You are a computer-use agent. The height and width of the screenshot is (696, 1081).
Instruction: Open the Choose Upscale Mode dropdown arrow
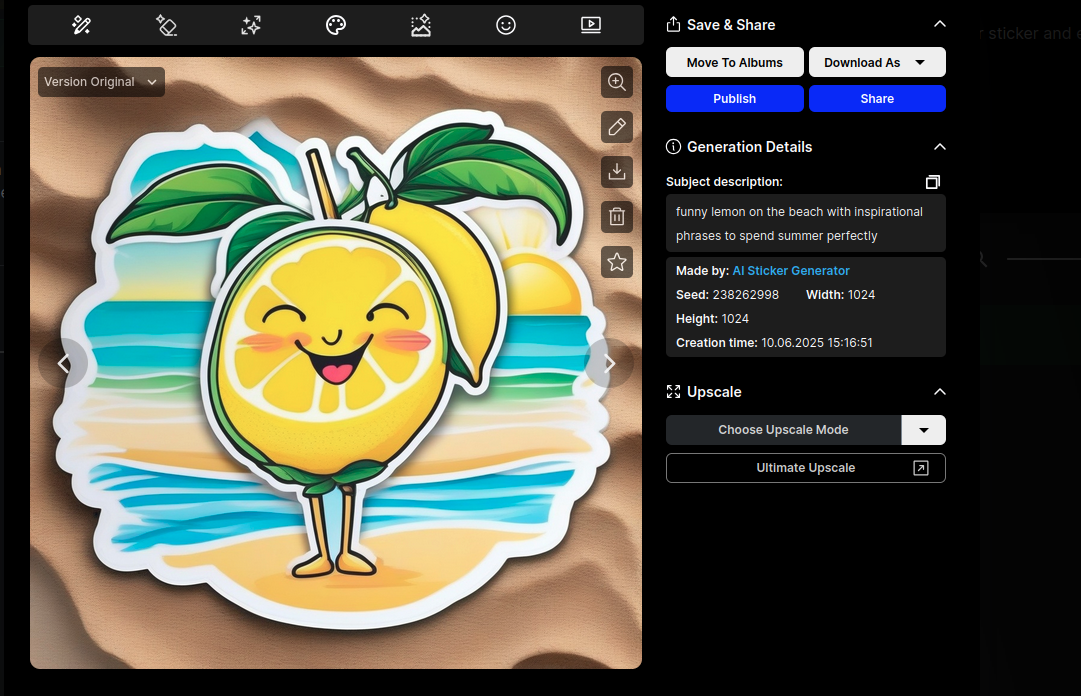point(923,430)
